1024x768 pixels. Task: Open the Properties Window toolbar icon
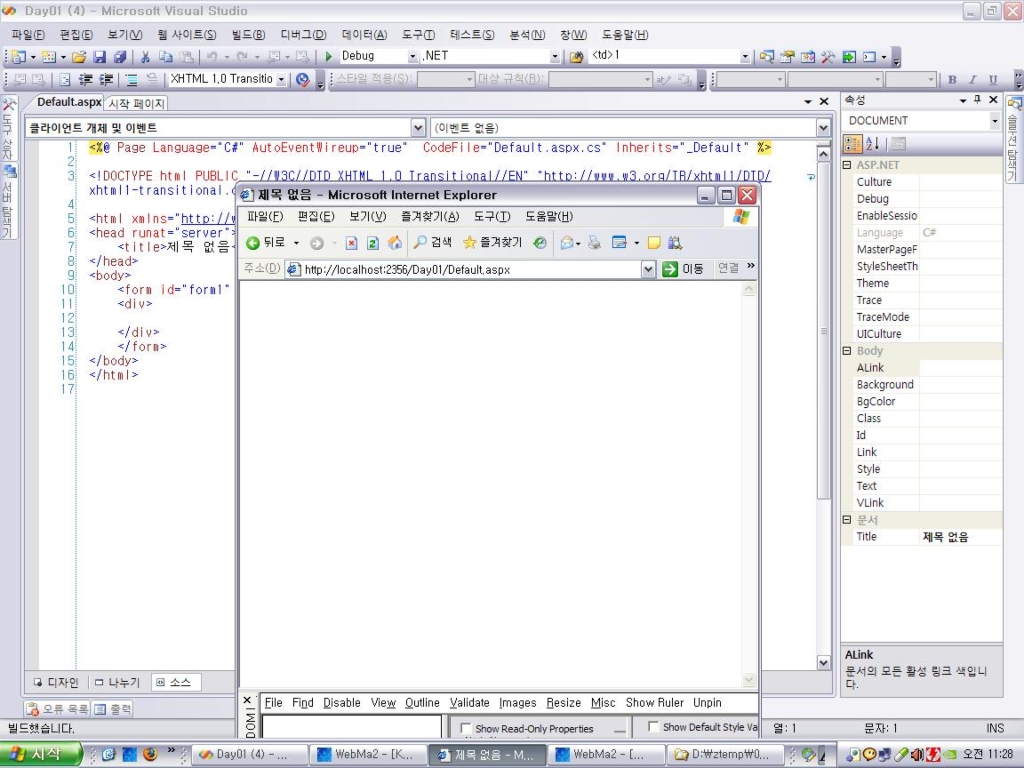787,57
